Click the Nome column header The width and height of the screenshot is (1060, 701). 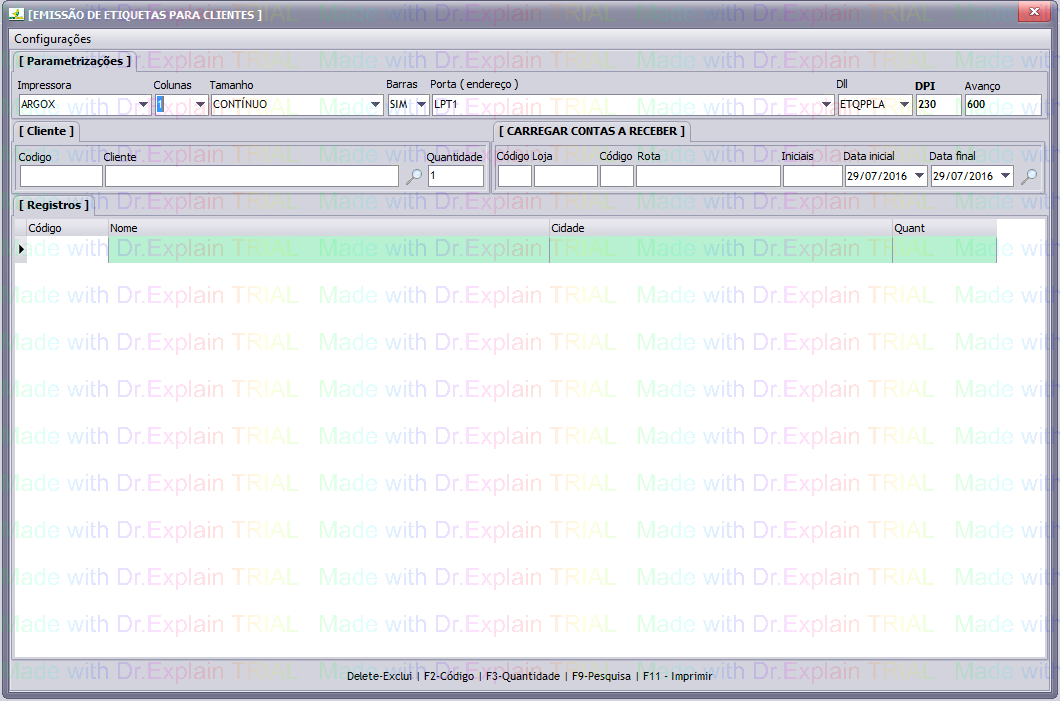coord(328,228)
